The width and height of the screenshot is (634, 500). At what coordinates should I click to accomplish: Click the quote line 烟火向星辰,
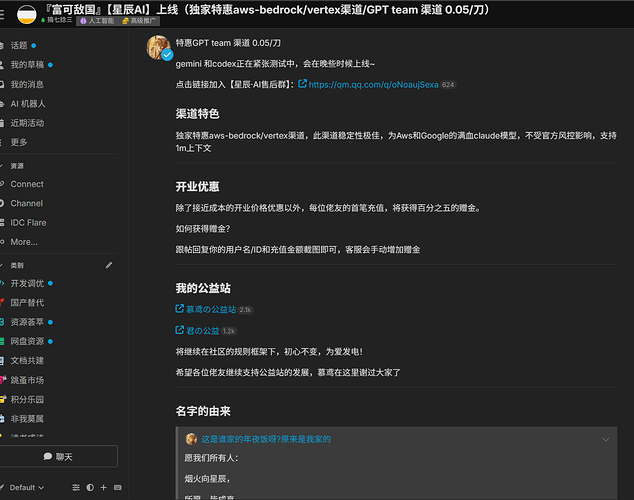click(207, 479)
